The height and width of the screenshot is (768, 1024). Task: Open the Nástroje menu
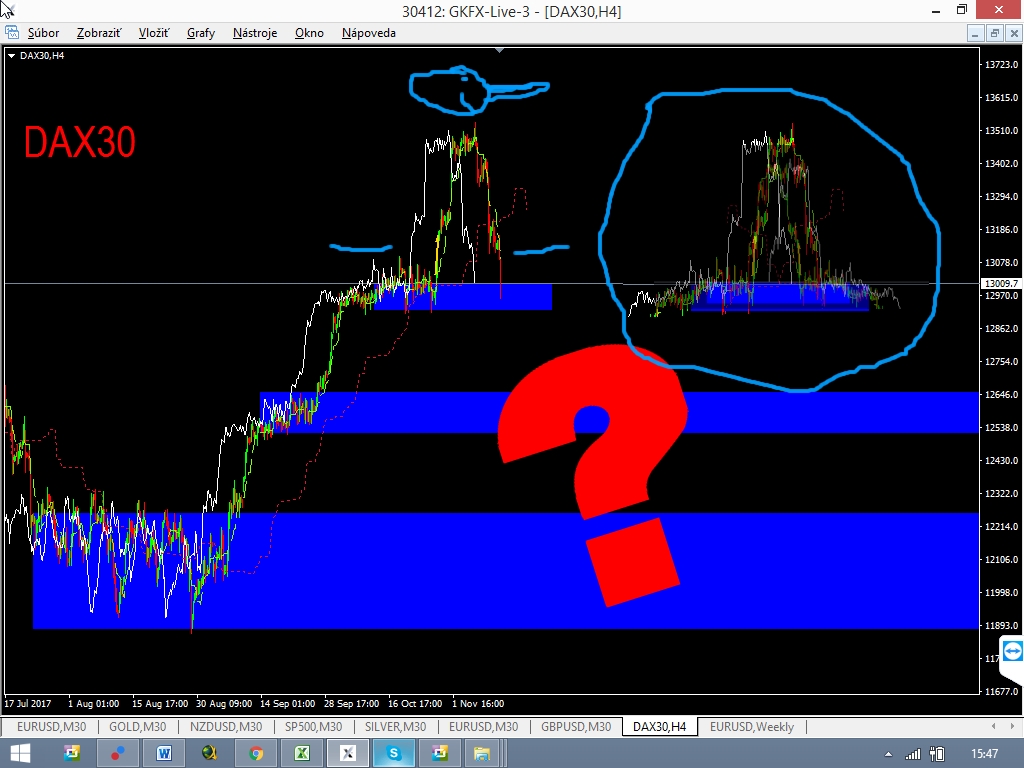(255, 33)
